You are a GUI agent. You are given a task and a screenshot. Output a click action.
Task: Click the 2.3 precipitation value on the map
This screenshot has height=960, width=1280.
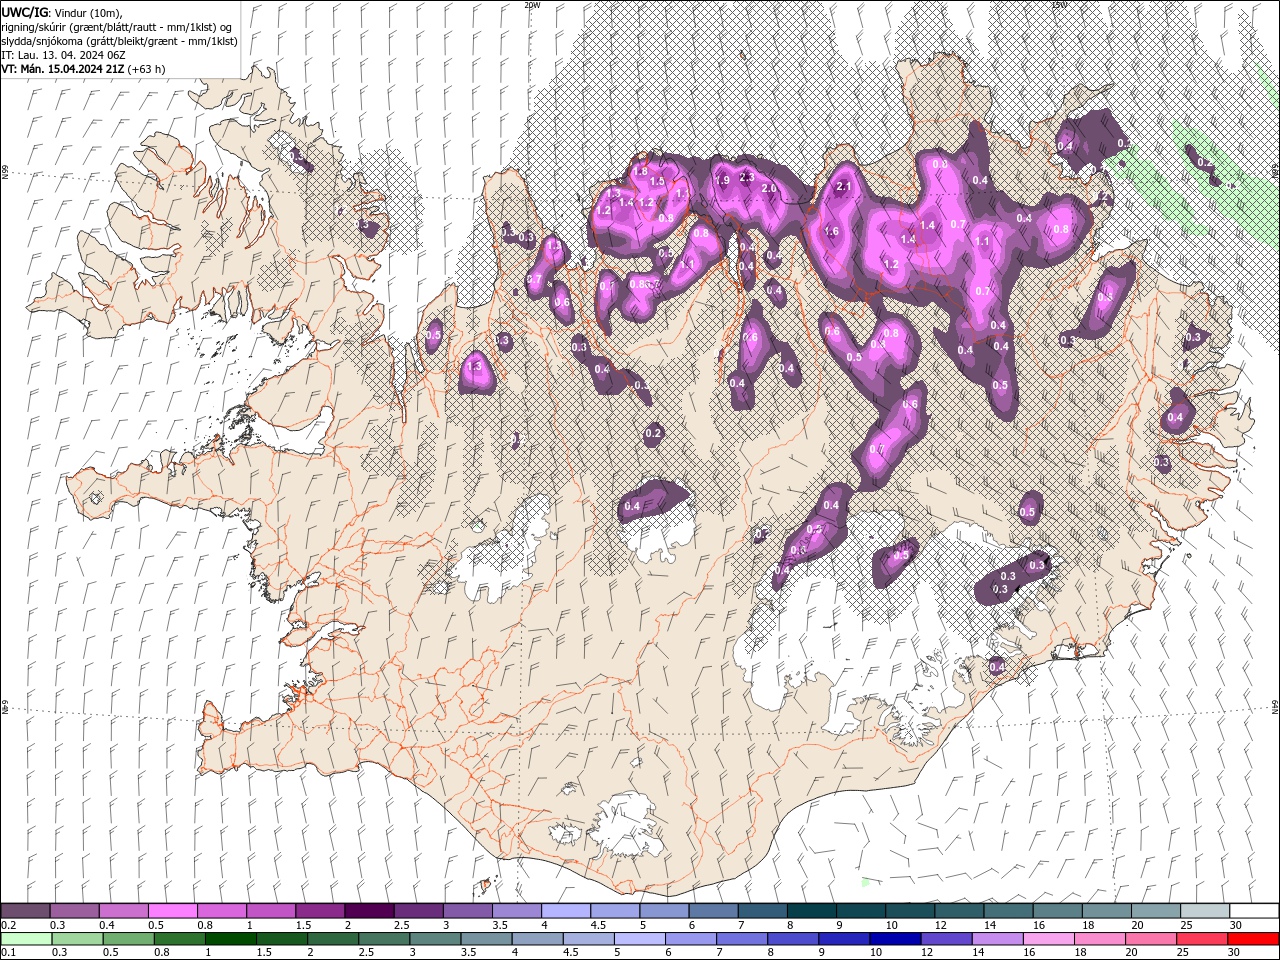746,177
